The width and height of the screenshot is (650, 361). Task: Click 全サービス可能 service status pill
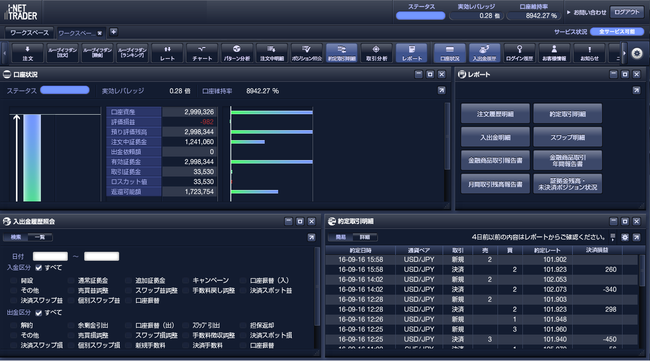point(616,32)
